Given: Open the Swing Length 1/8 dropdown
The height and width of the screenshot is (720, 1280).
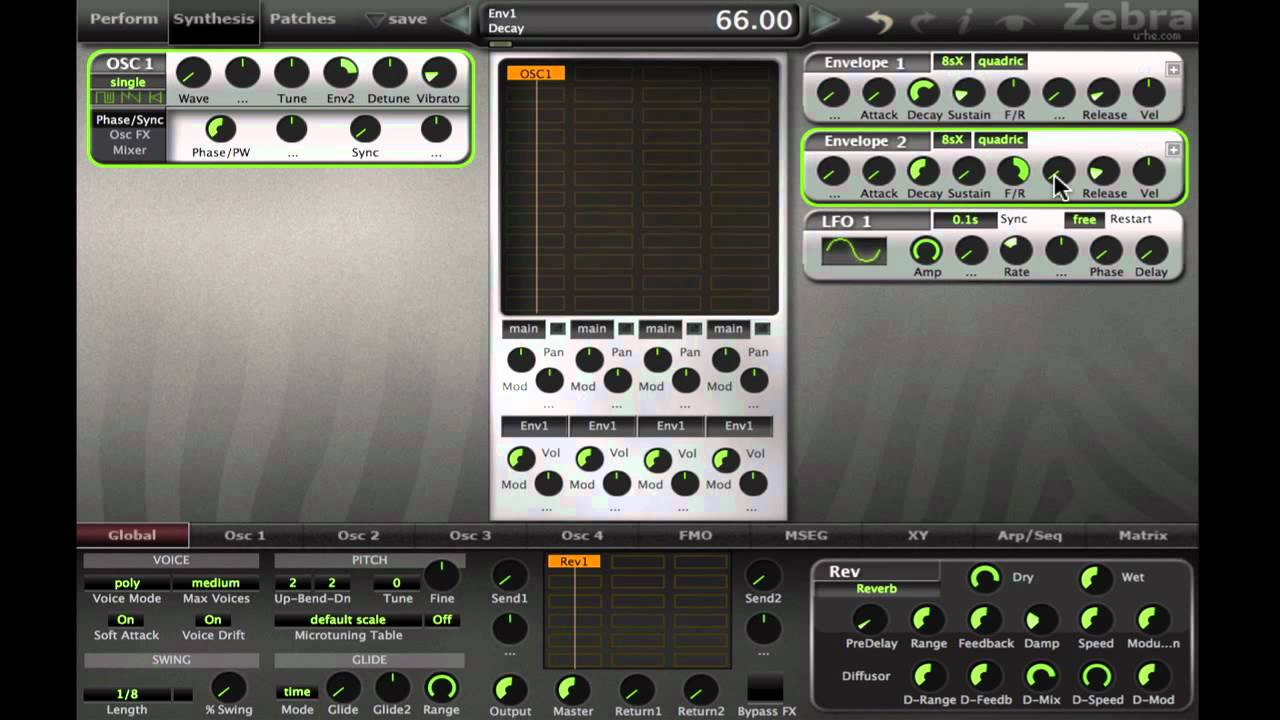Looking at the screenshot, I should tap(127, 694).
